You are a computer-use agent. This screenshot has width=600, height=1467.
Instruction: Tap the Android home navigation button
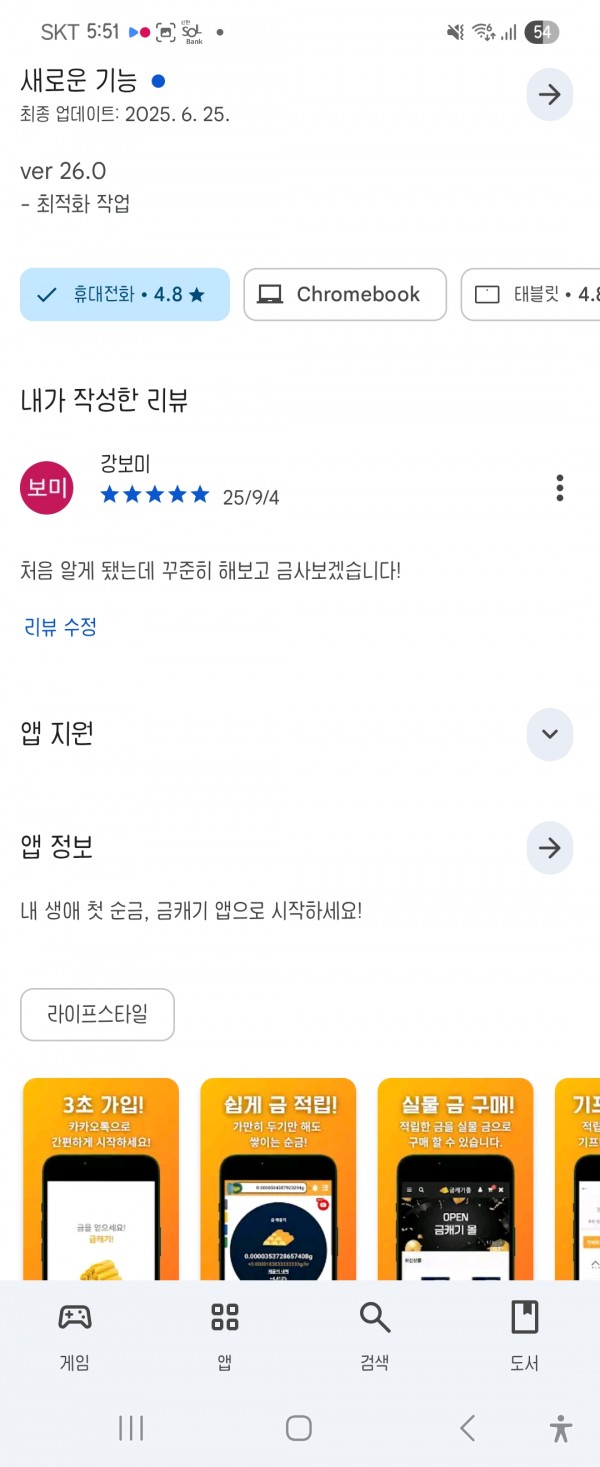pyautogui.click(x=299, y=1428)
